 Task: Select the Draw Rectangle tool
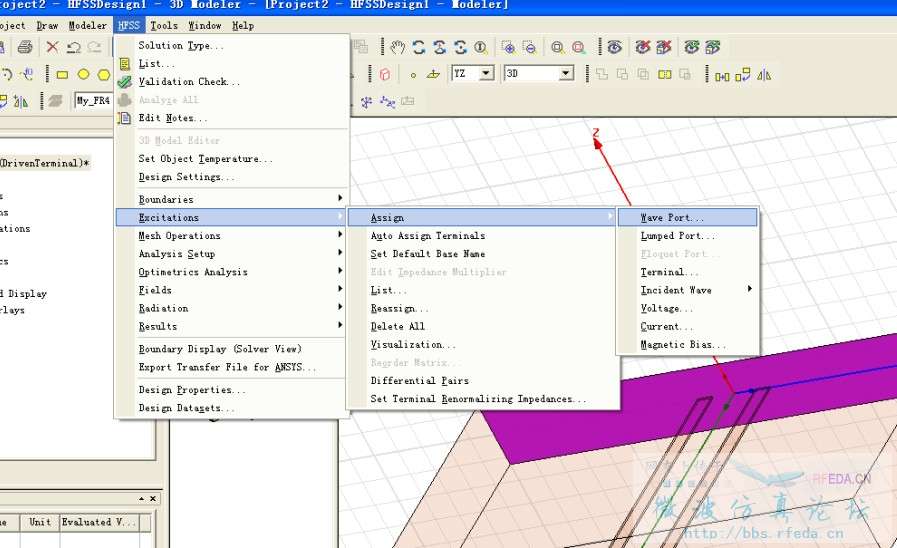coord(62,74)
